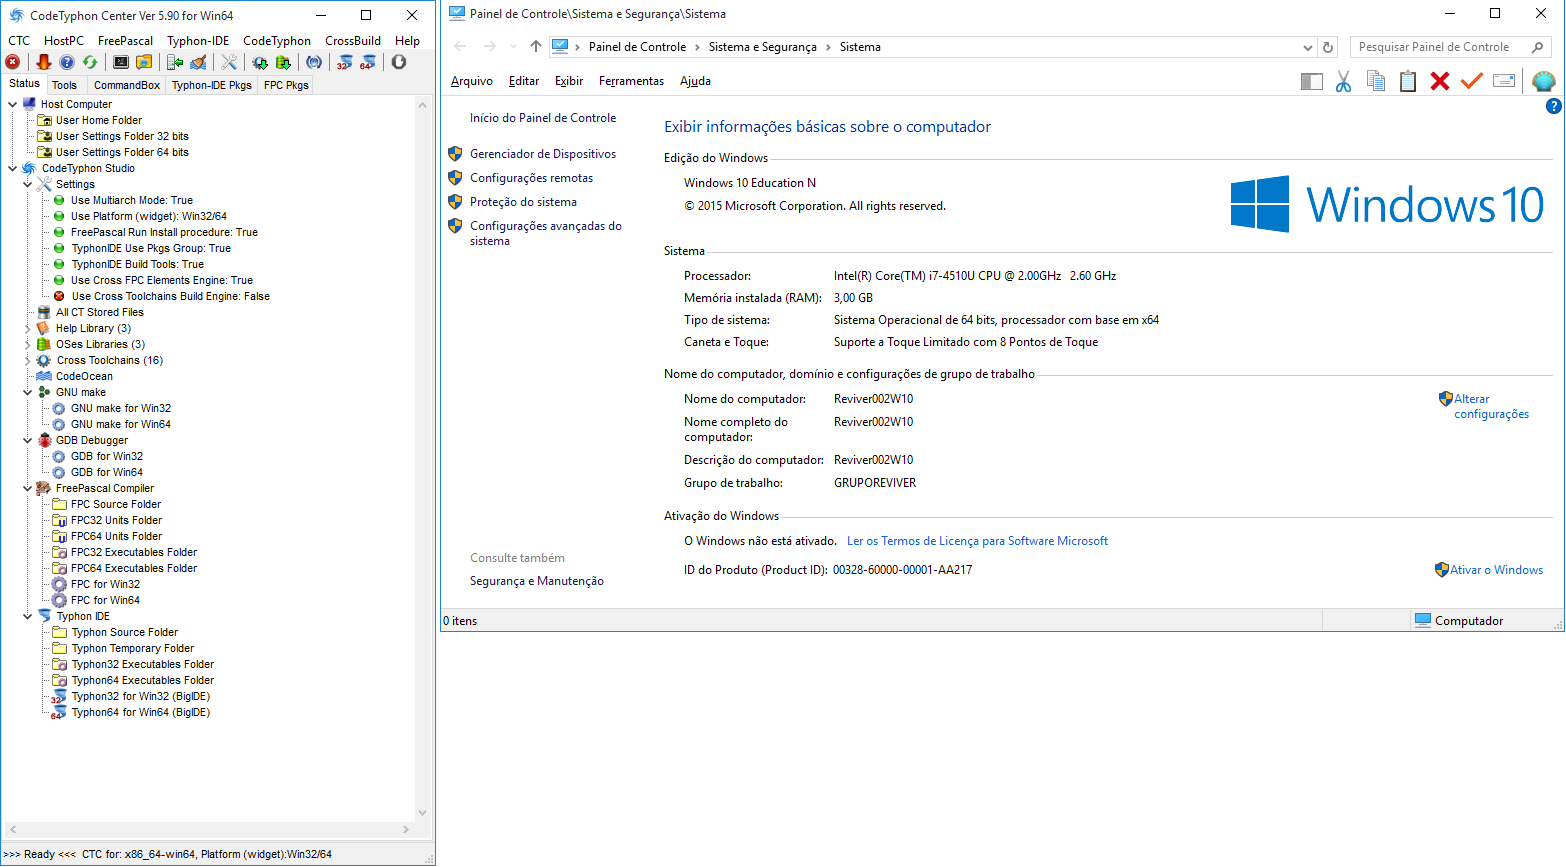The height and width of the screenshot is (867, 1566).
Task: Open the Ferramentas menu
Action: pyautogui.click(x=631, y=81)
